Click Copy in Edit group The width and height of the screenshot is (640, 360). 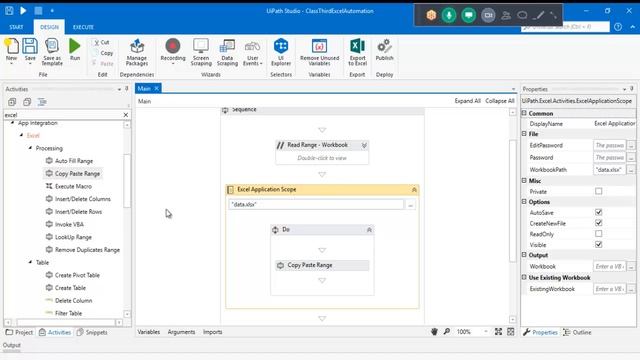pos(103,53)
